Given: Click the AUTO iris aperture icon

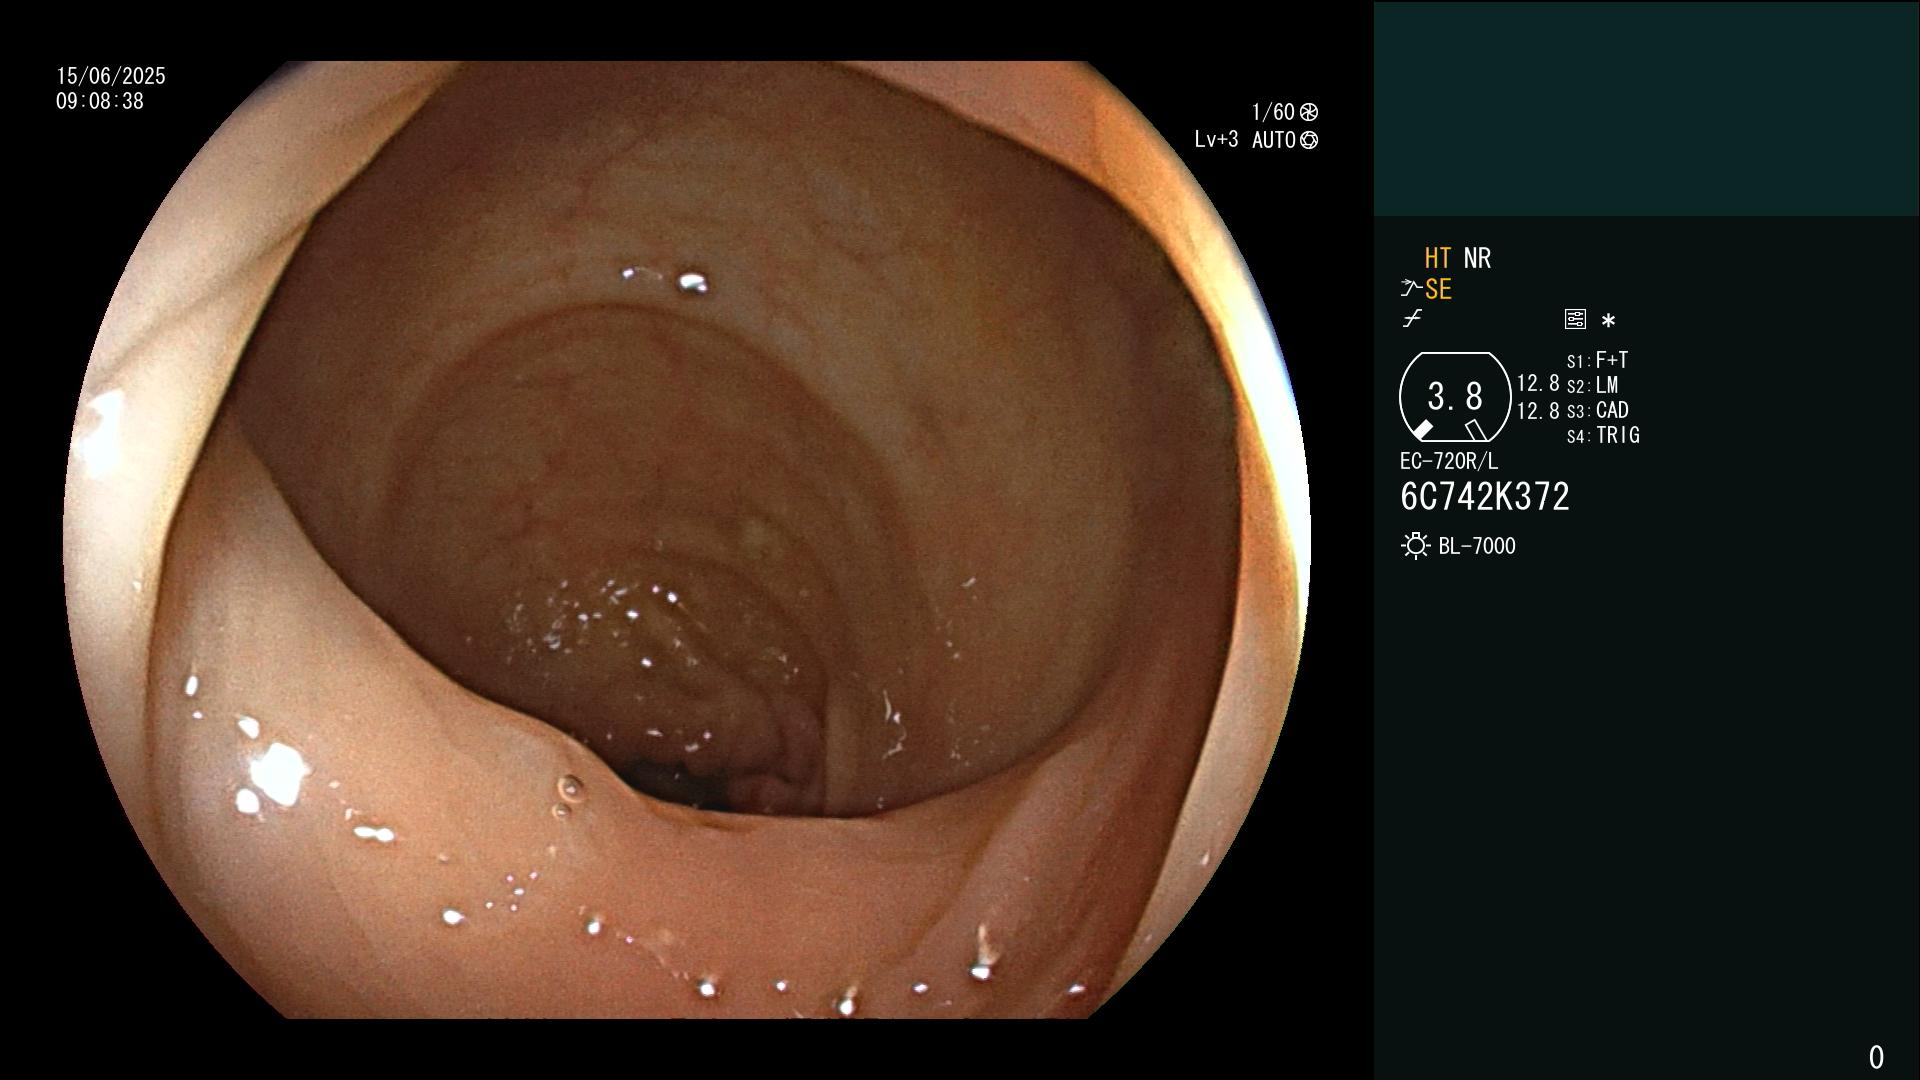Looking at the screenshot, I should click(x=1309, y=140).
